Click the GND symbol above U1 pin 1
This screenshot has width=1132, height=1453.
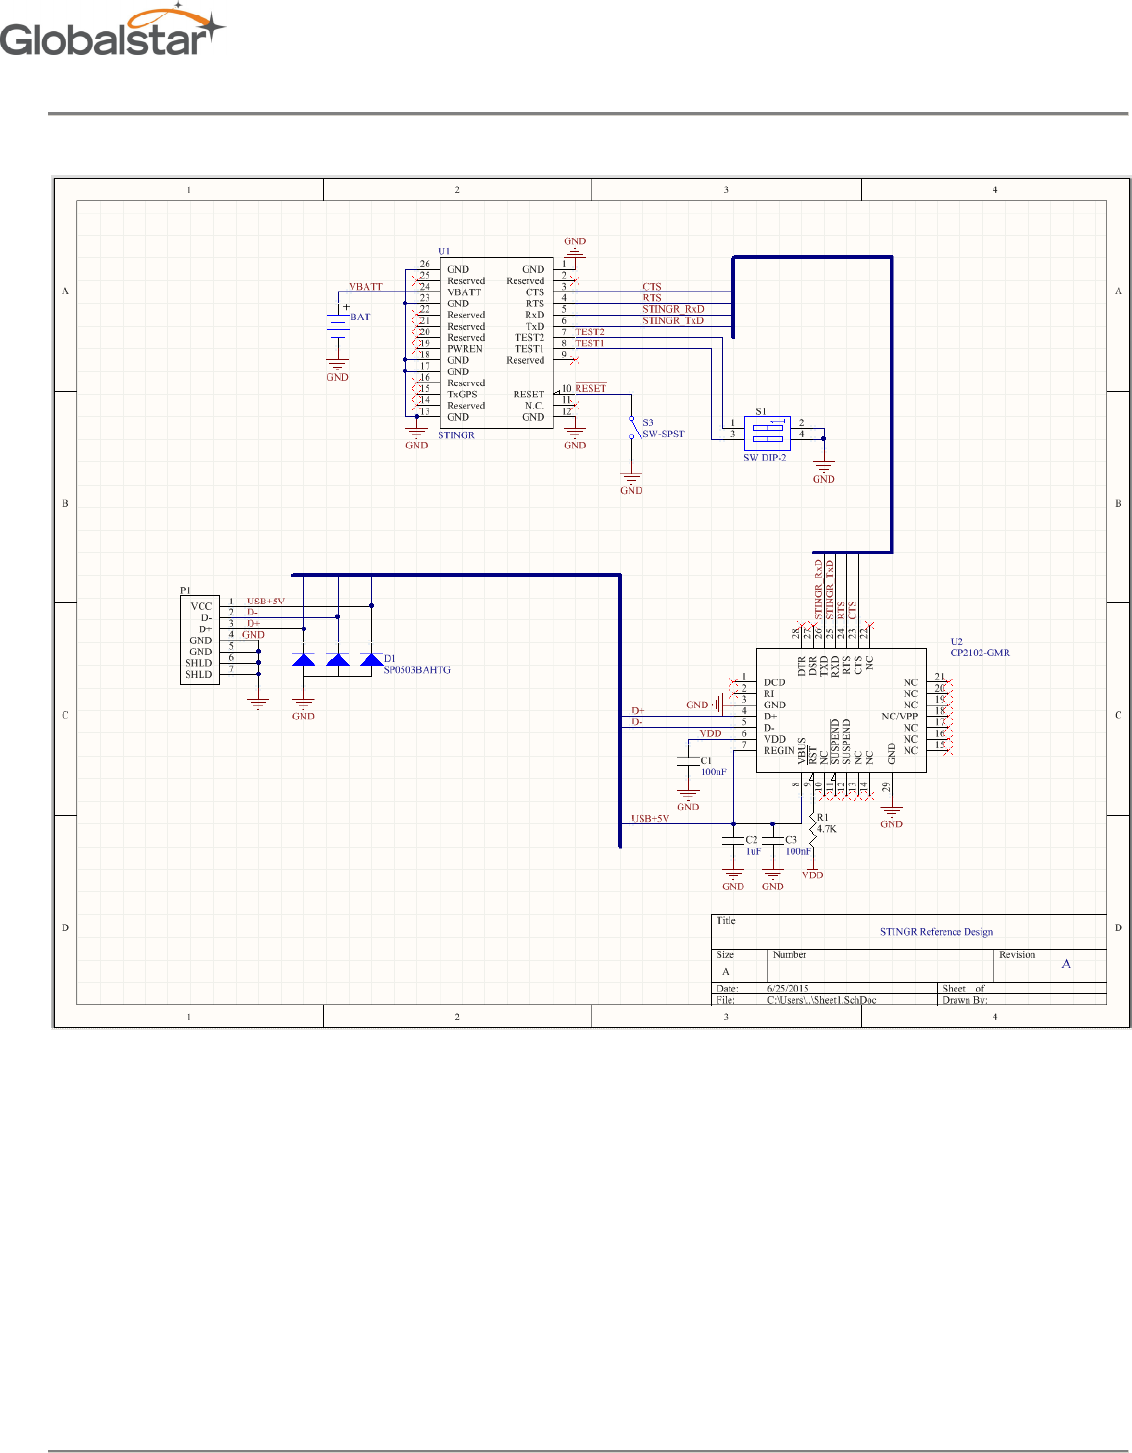click(575, 246)
